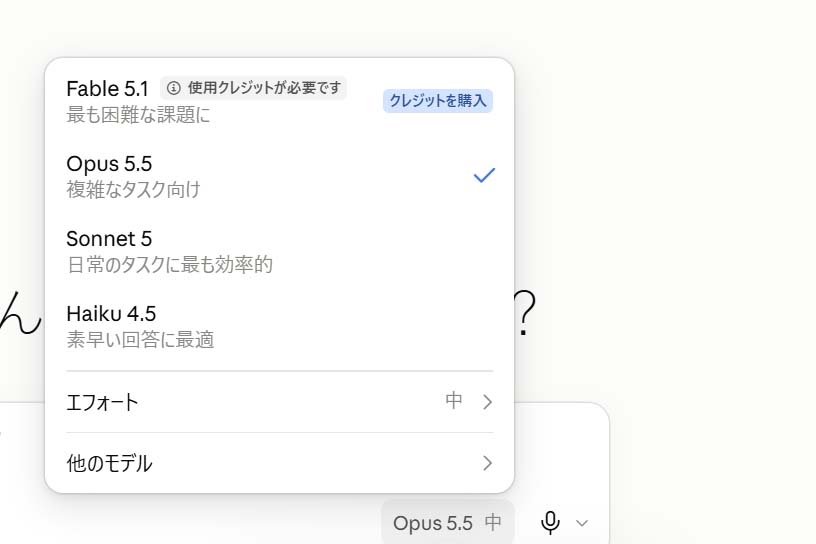Viewport: 816px width, 544px height.
Task: Click the 中 indicator on the model selector
Action: click(x=493, y=522)
